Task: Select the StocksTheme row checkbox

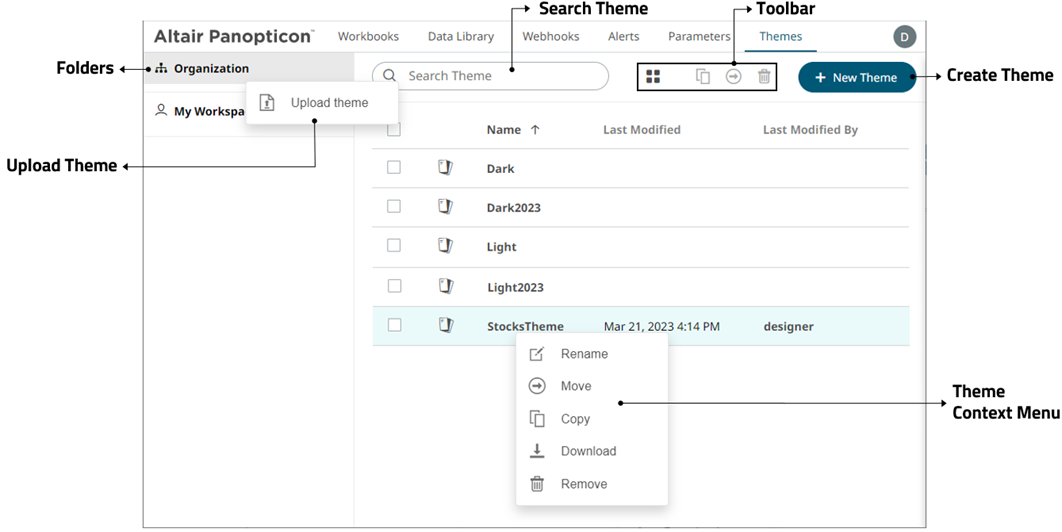Action: coord(394,325)
